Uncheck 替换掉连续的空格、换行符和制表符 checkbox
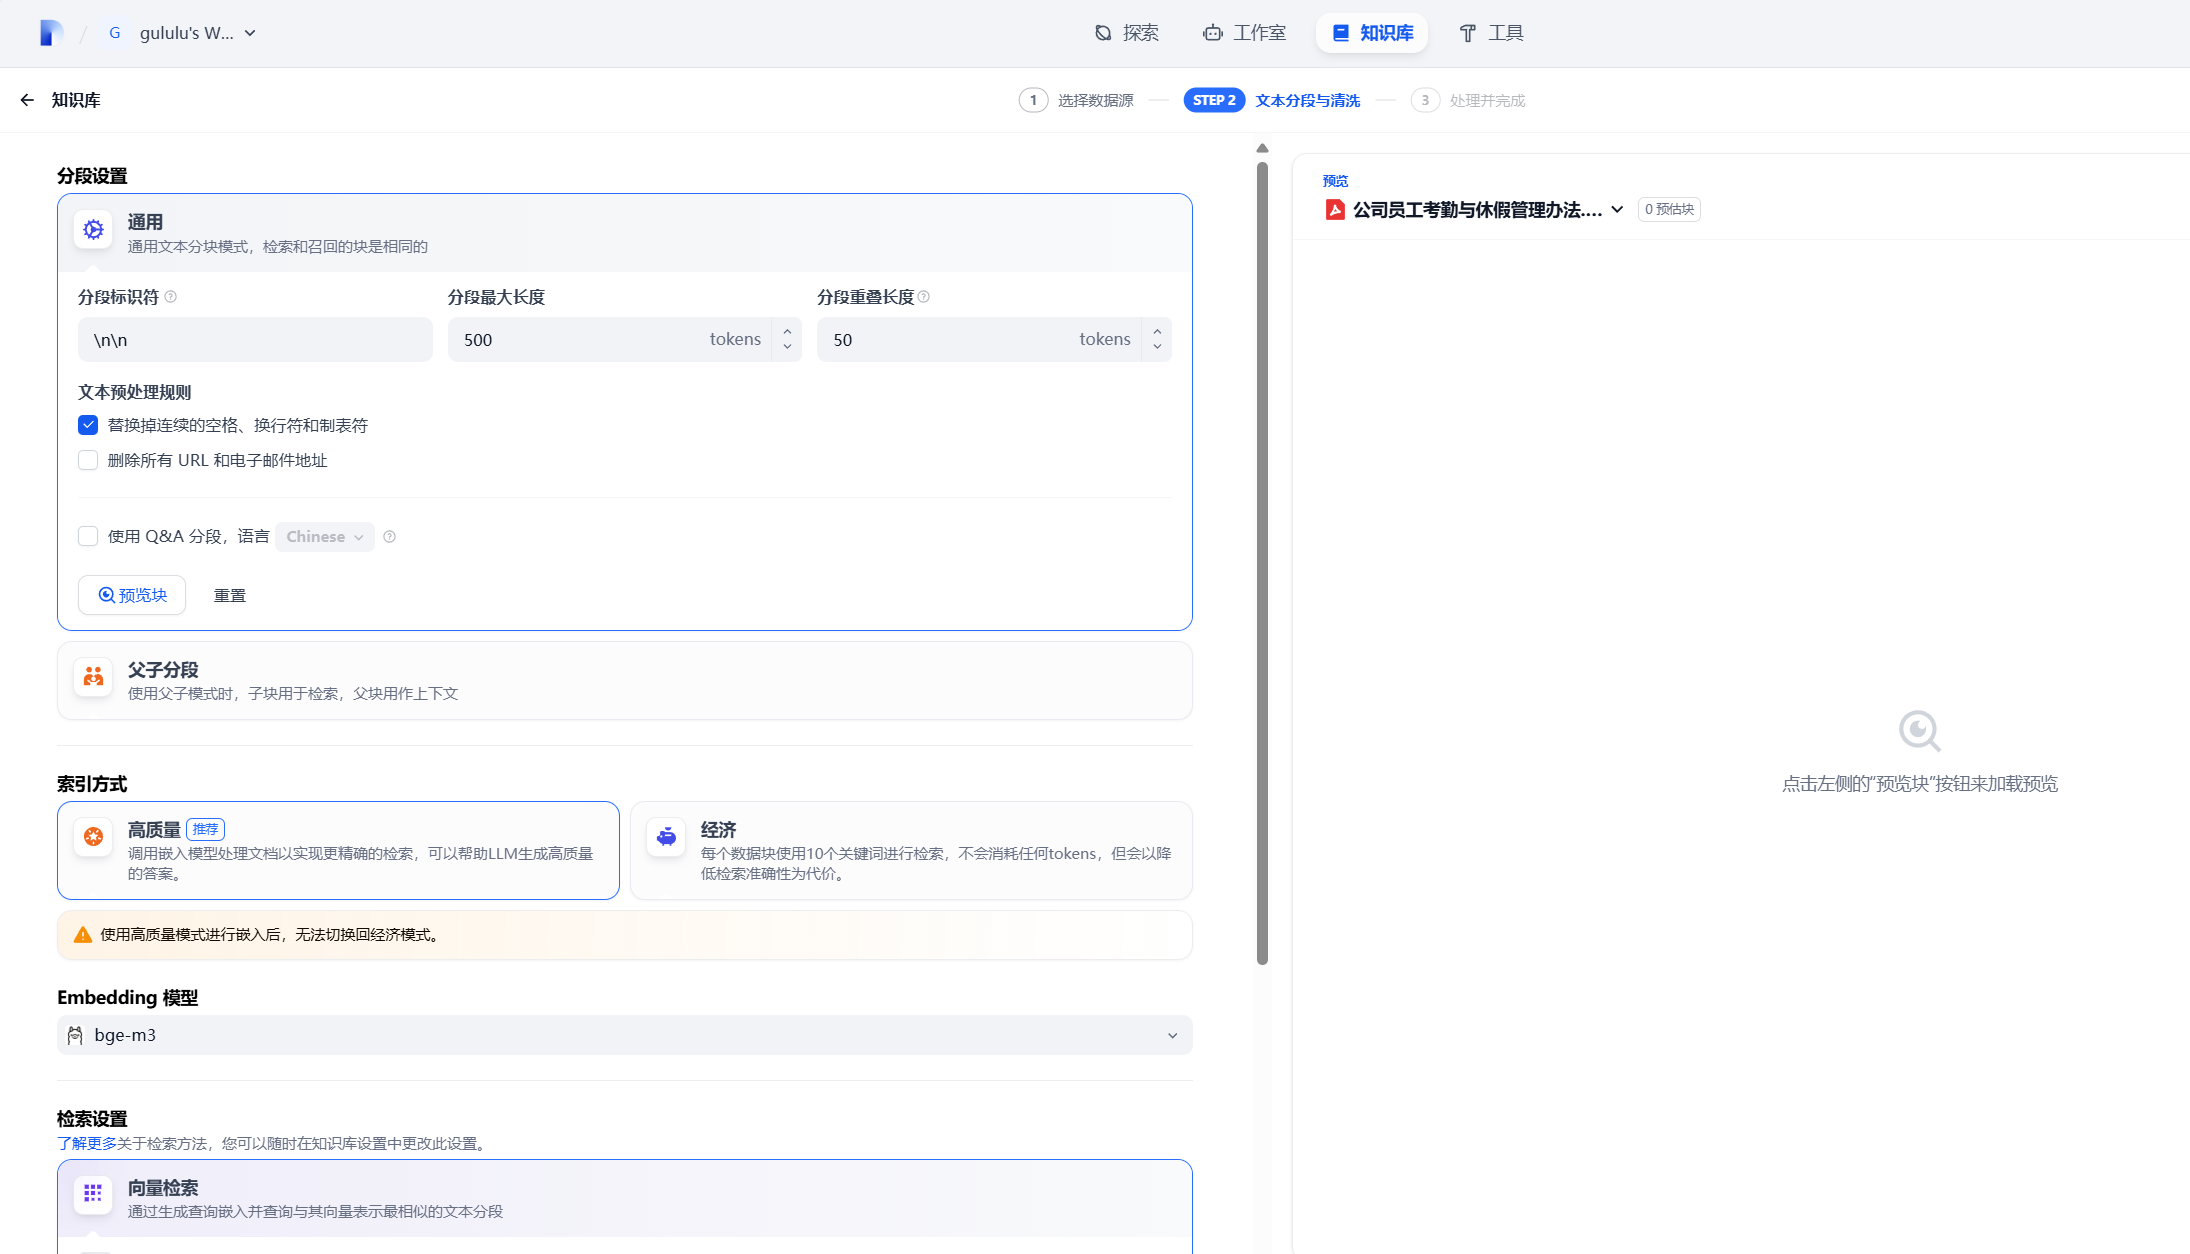 click(88, 425)
